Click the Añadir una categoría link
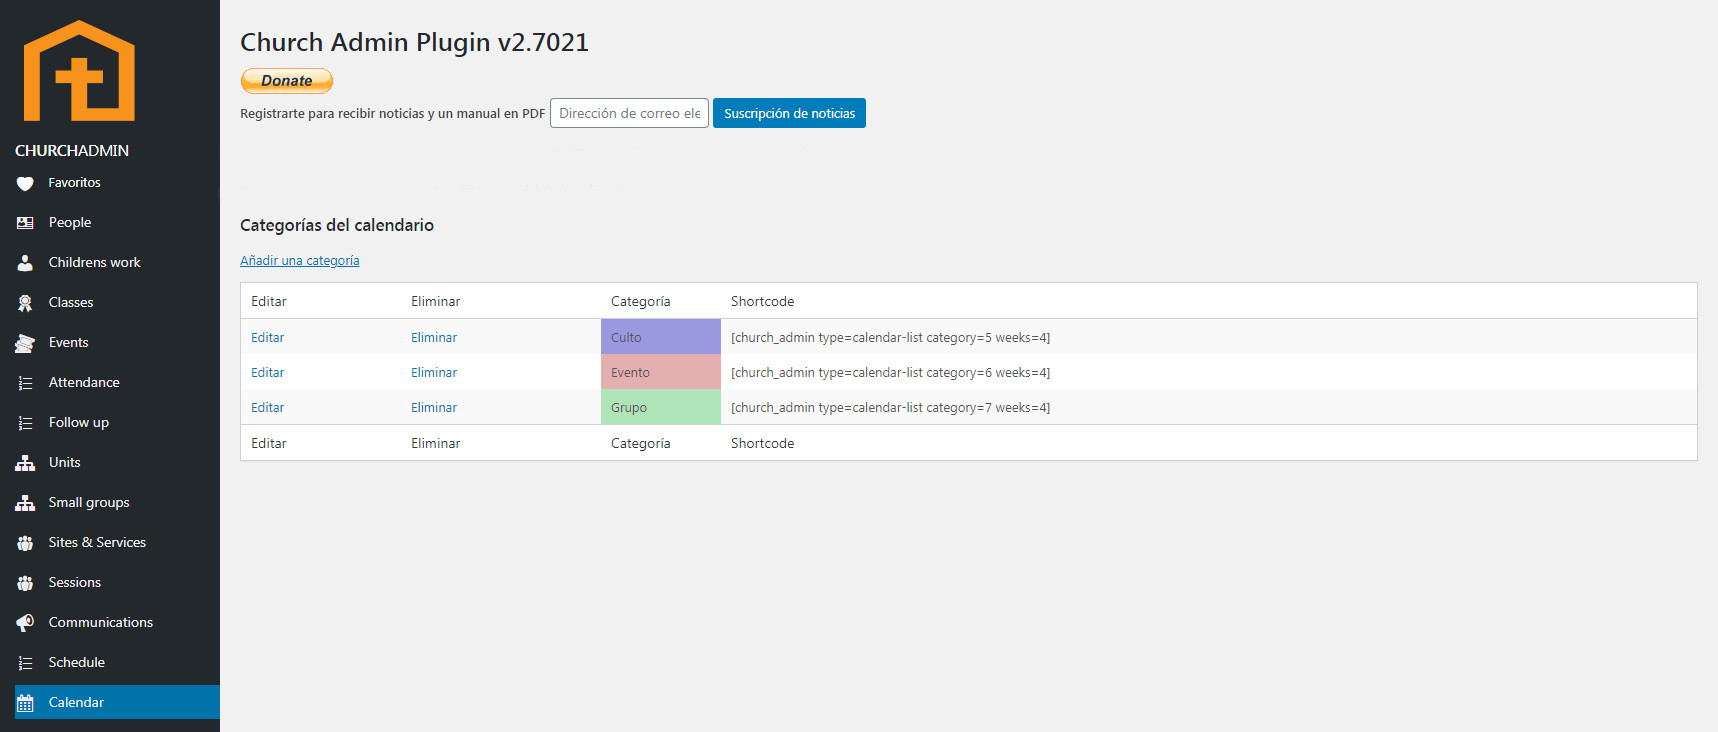 [299, 261]
